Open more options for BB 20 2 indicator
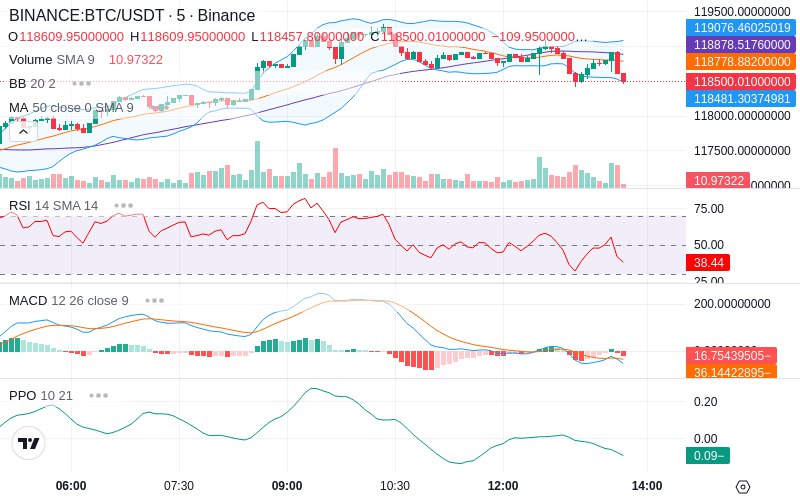 (x=82, y=83)
